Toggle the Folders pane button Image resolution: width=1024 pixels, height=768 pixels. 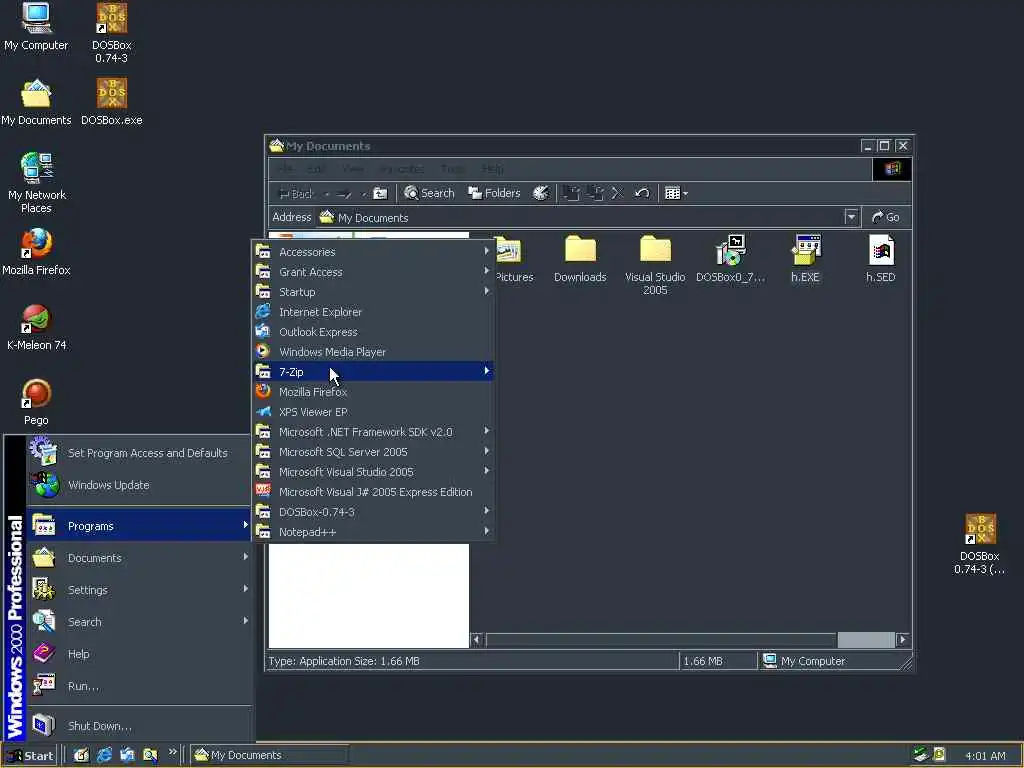click(x=494, y=193)
